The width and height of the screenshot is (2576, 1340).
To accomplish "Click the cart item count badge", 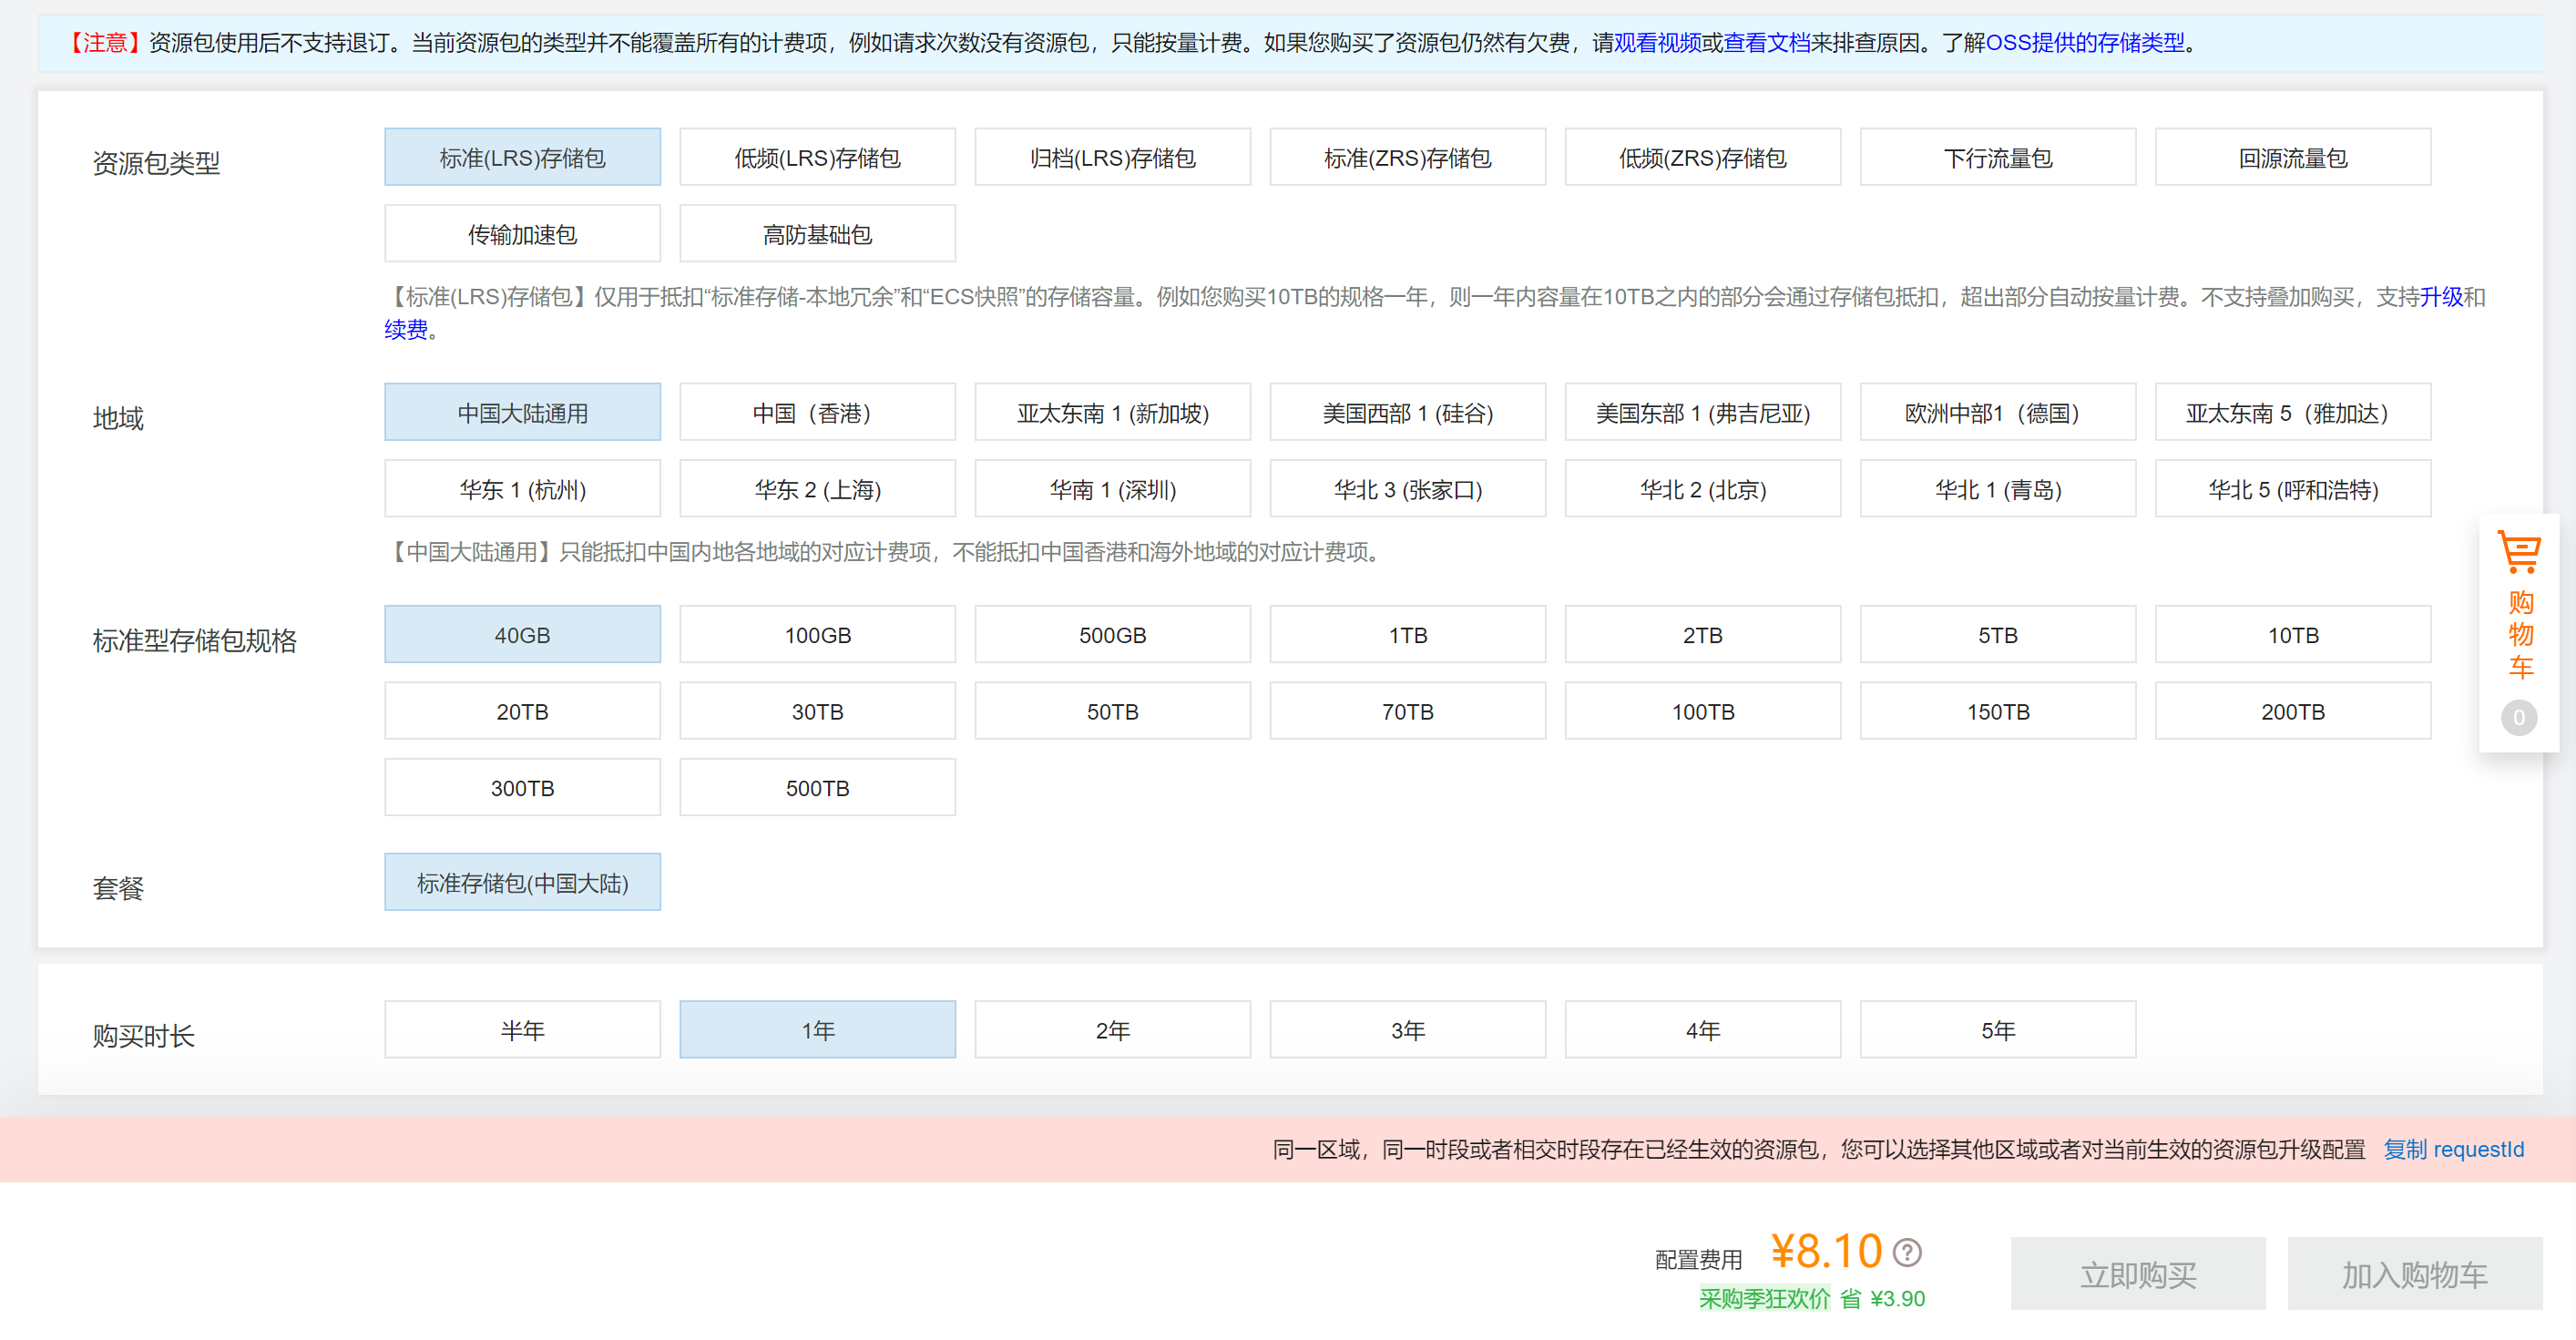I will click(x=2518, y=717).
